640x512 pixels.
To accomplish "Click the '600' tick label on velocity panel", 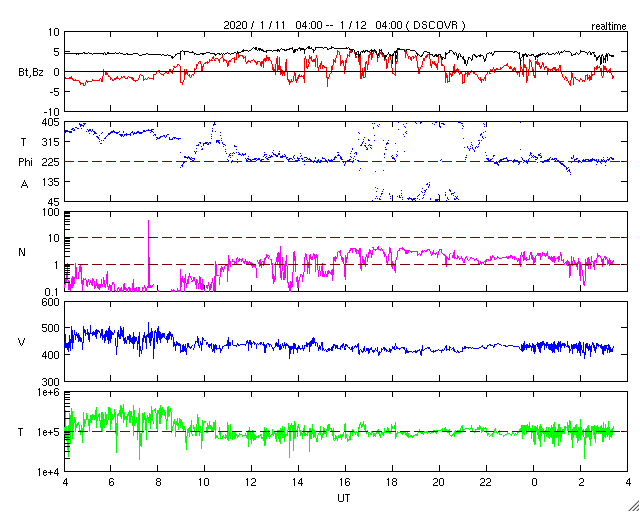I will pos(51,302).
